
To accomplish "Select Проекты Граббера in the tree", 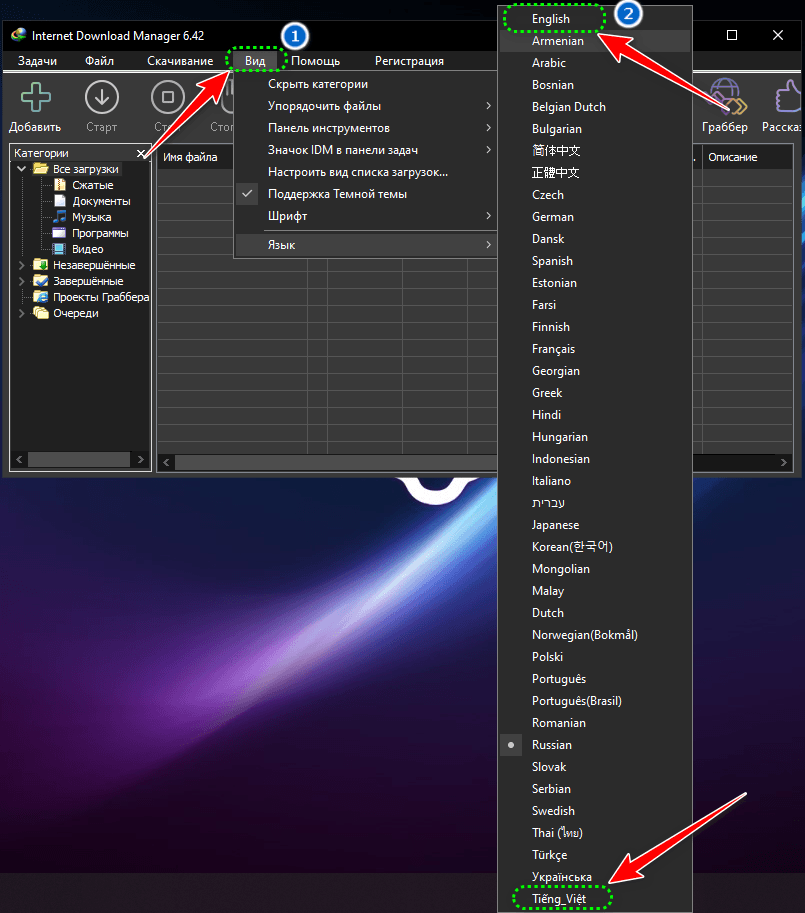I will (x=101, y=297).
